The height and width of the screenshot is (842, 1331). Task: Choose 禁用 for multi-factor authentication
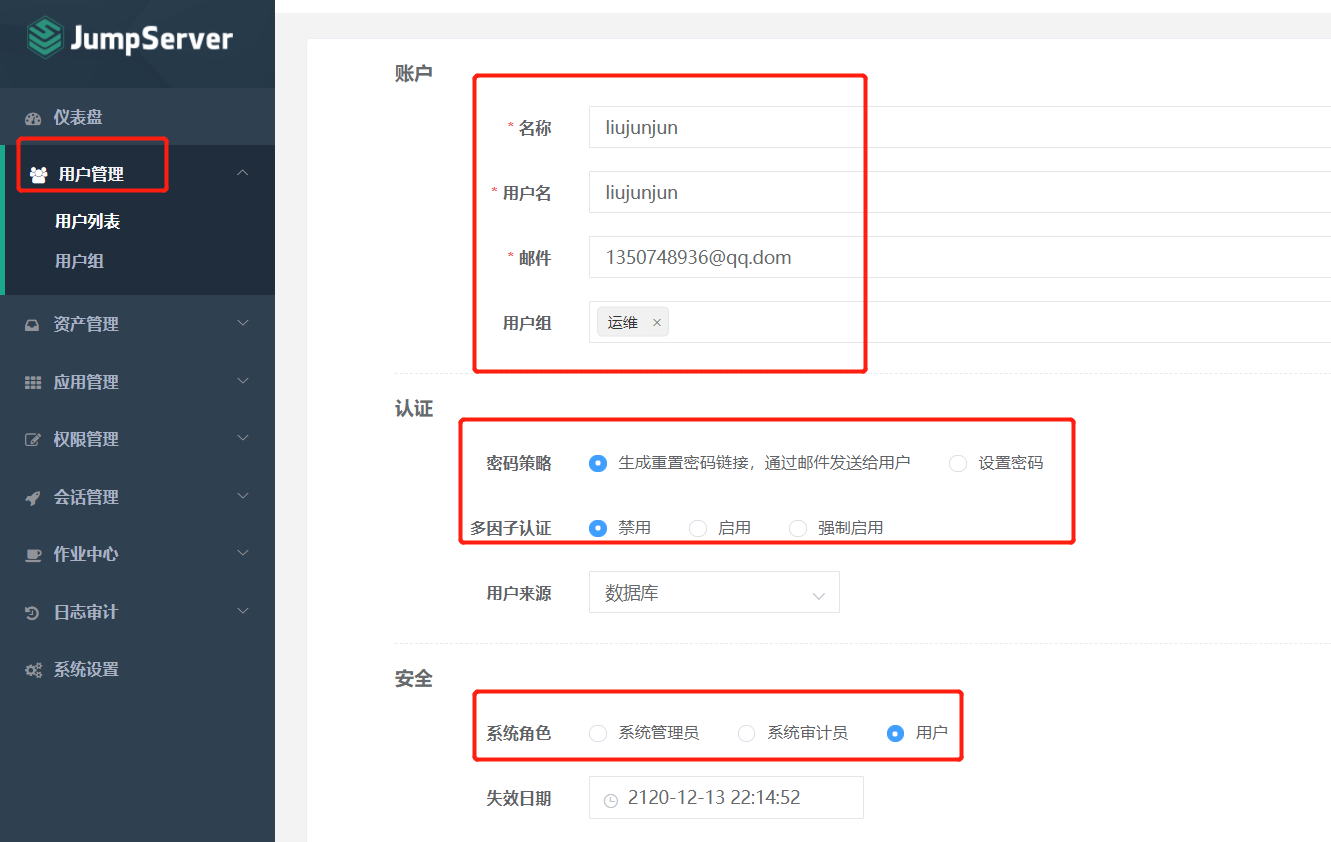pyautogui.click(x=598, y=528)
